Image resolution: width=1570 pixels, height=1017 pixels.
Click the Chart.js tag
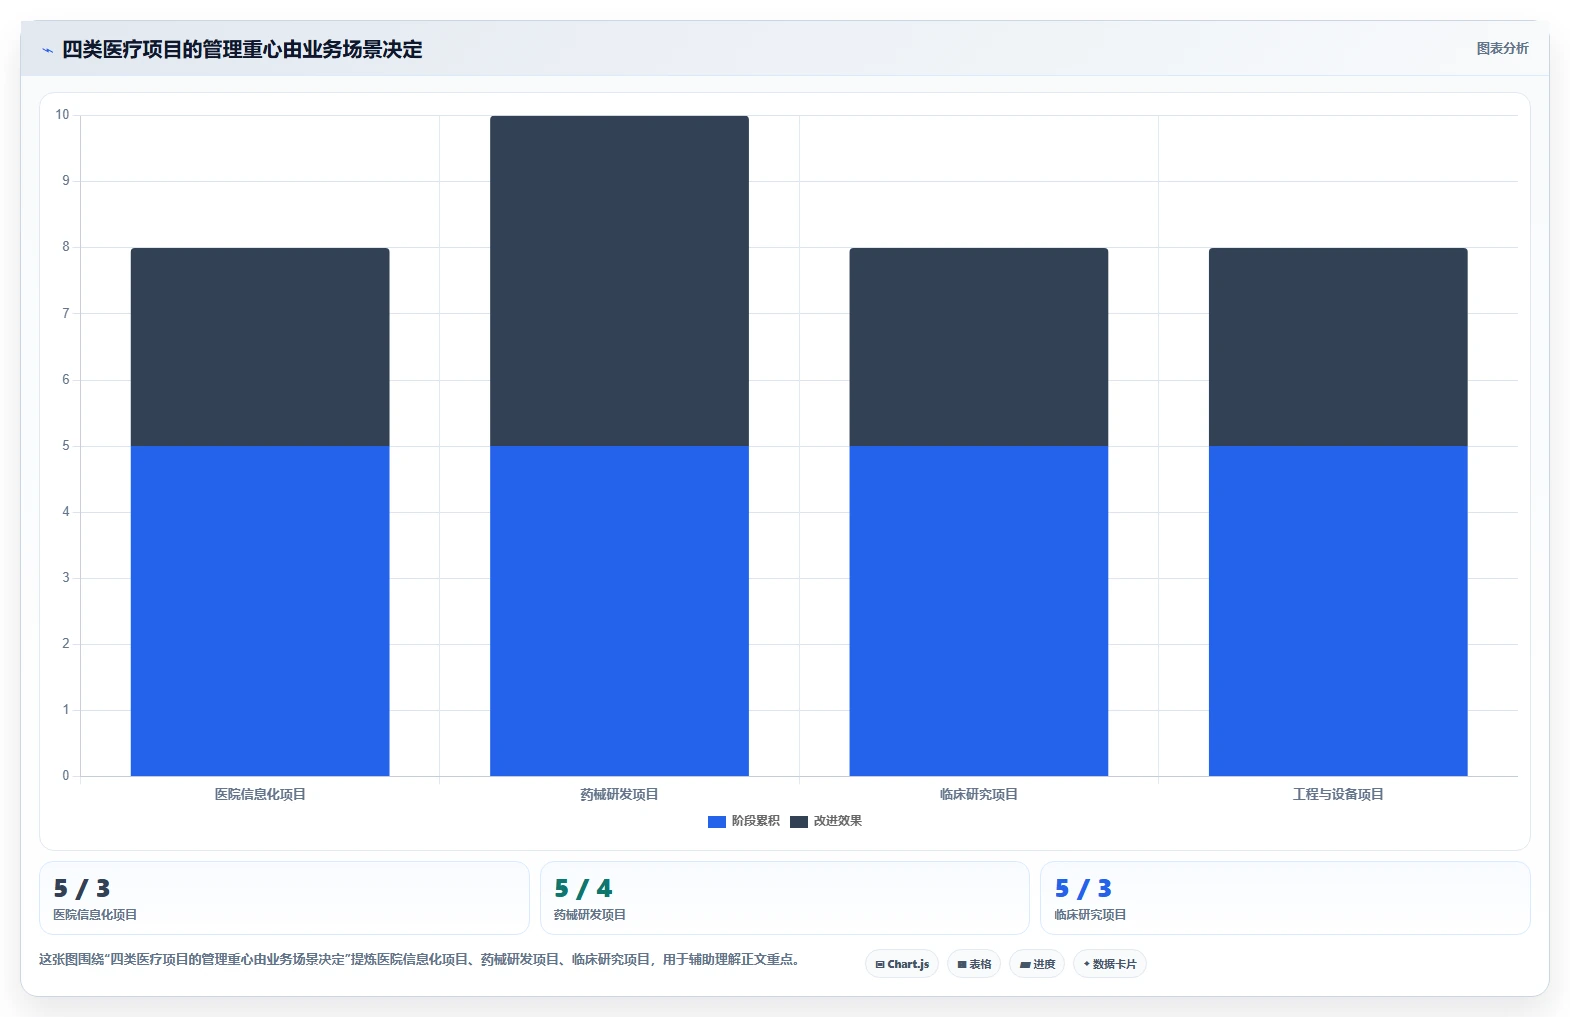pos(902,964)
